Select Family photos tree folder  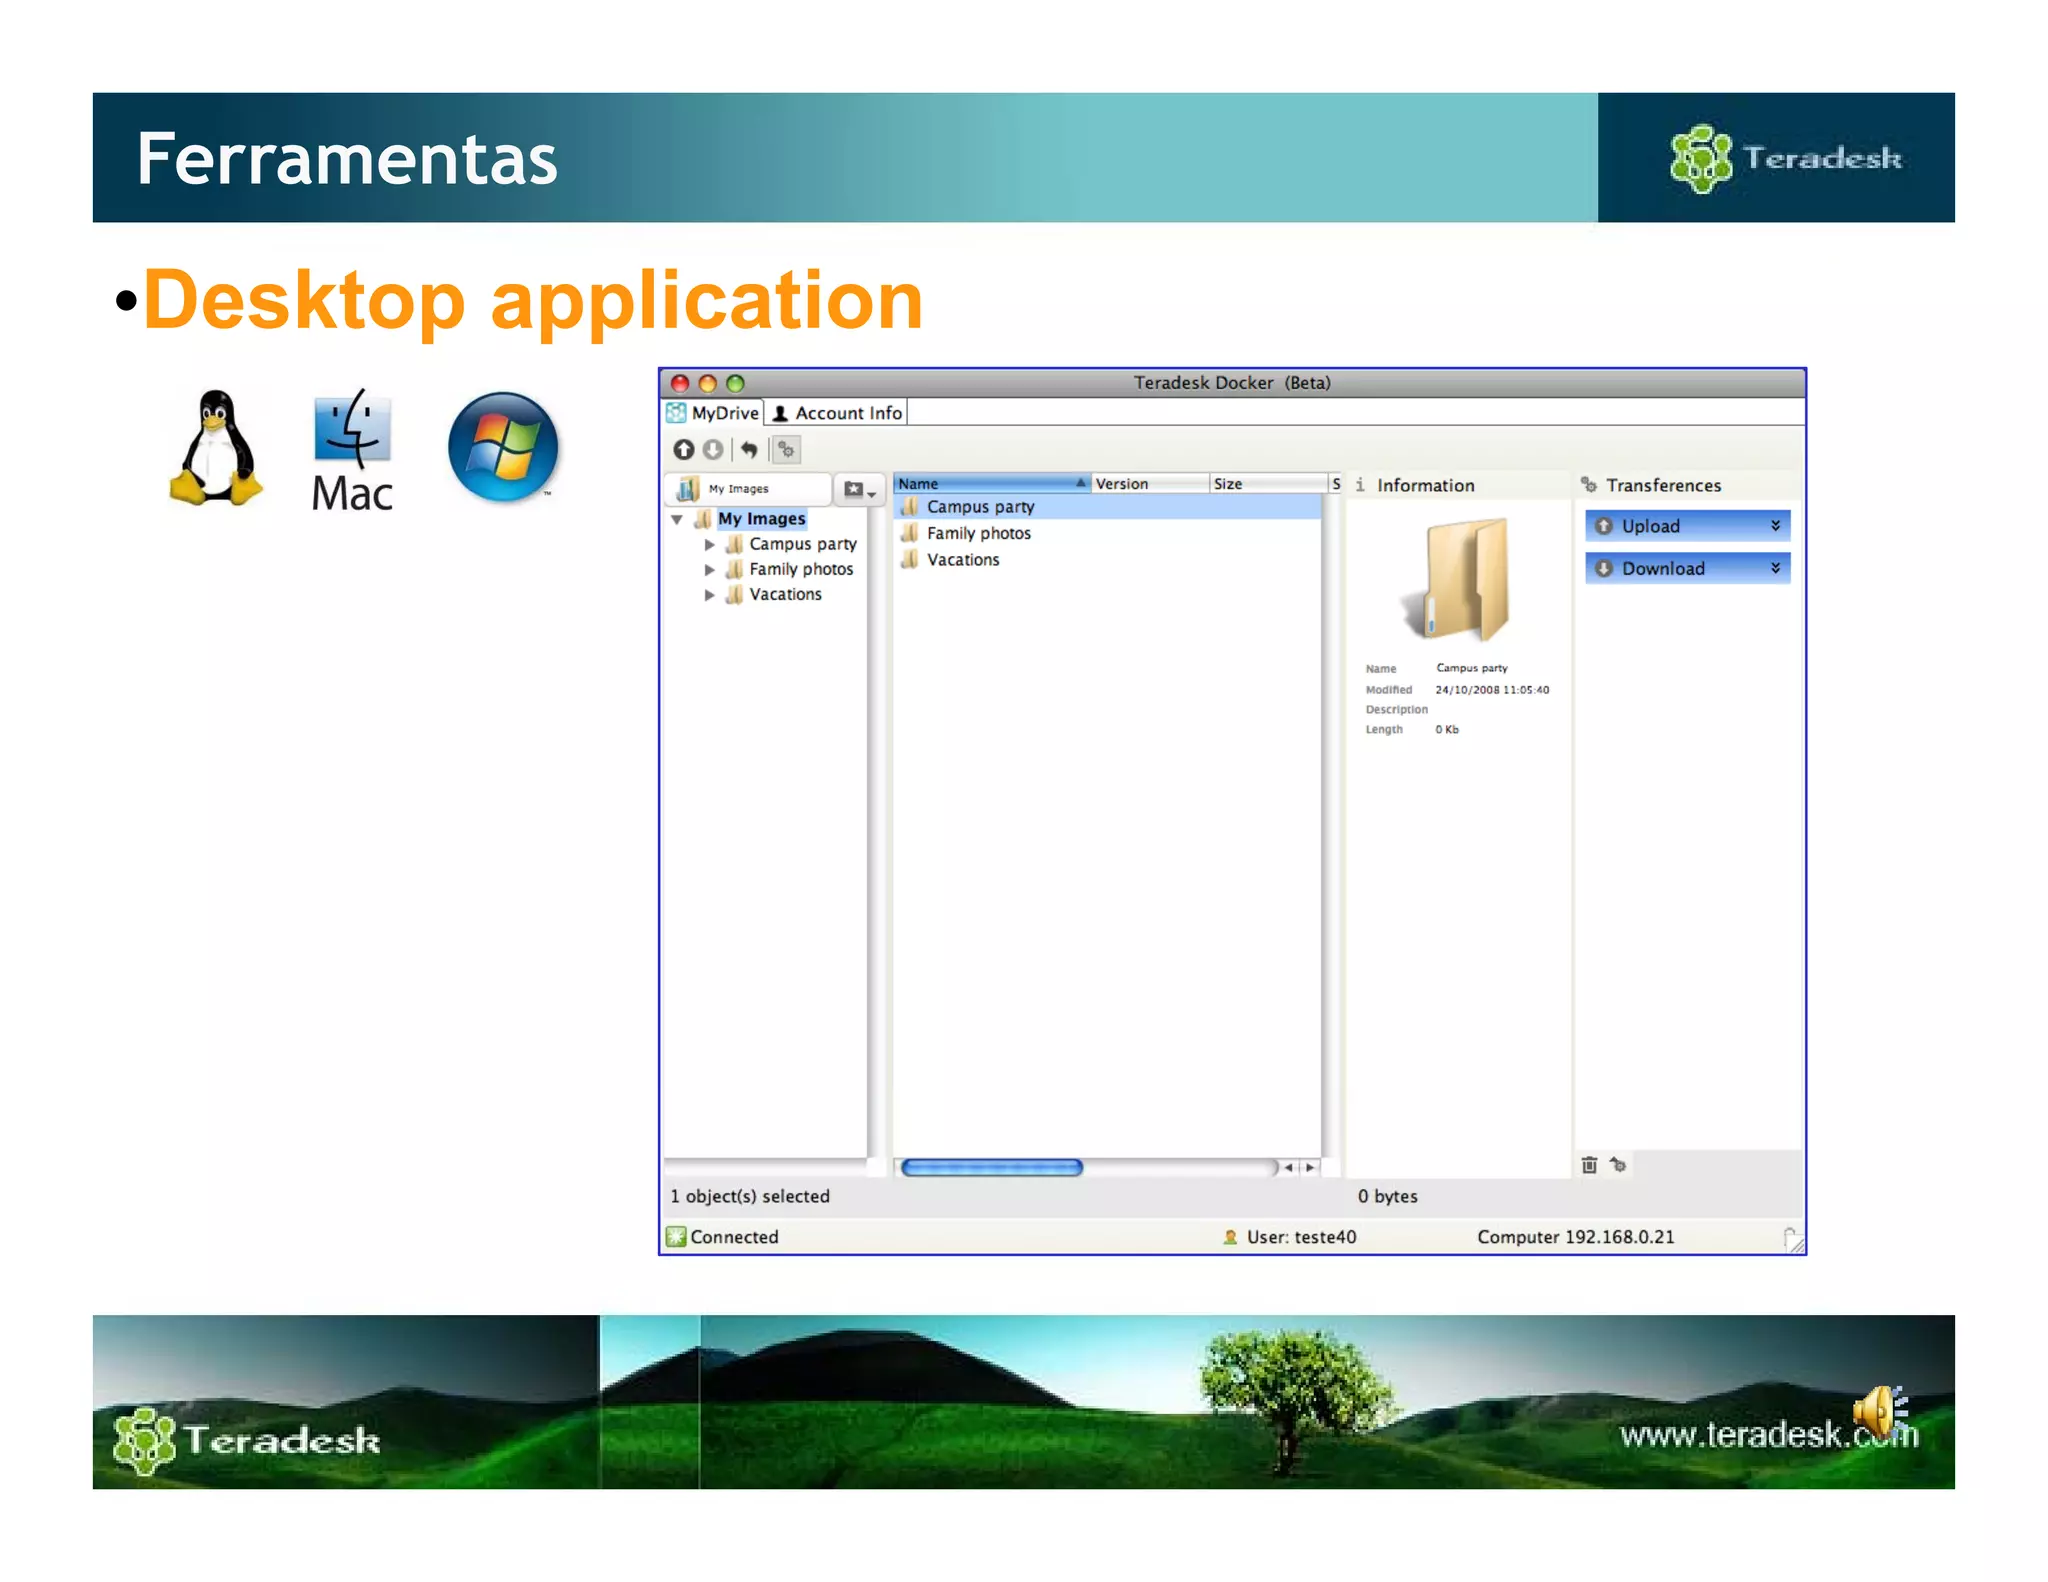(x=801, y=569)
